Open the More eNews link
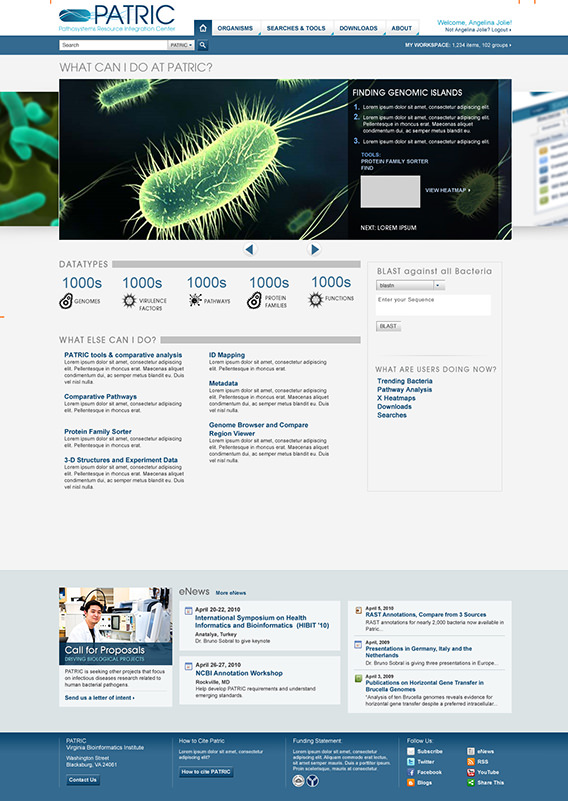 pyautogui.click(x=230, y=593)
